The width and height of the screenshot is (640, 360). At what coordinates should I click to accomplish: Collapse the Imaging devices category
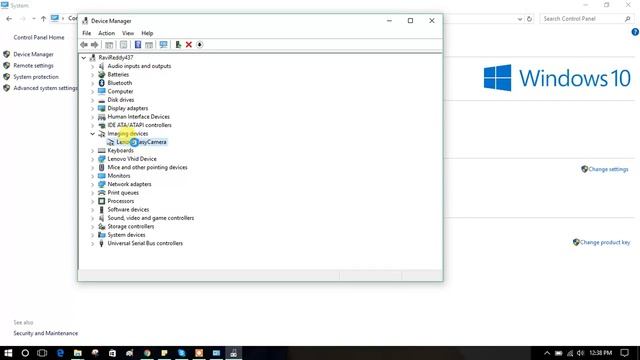click(93, 133)
